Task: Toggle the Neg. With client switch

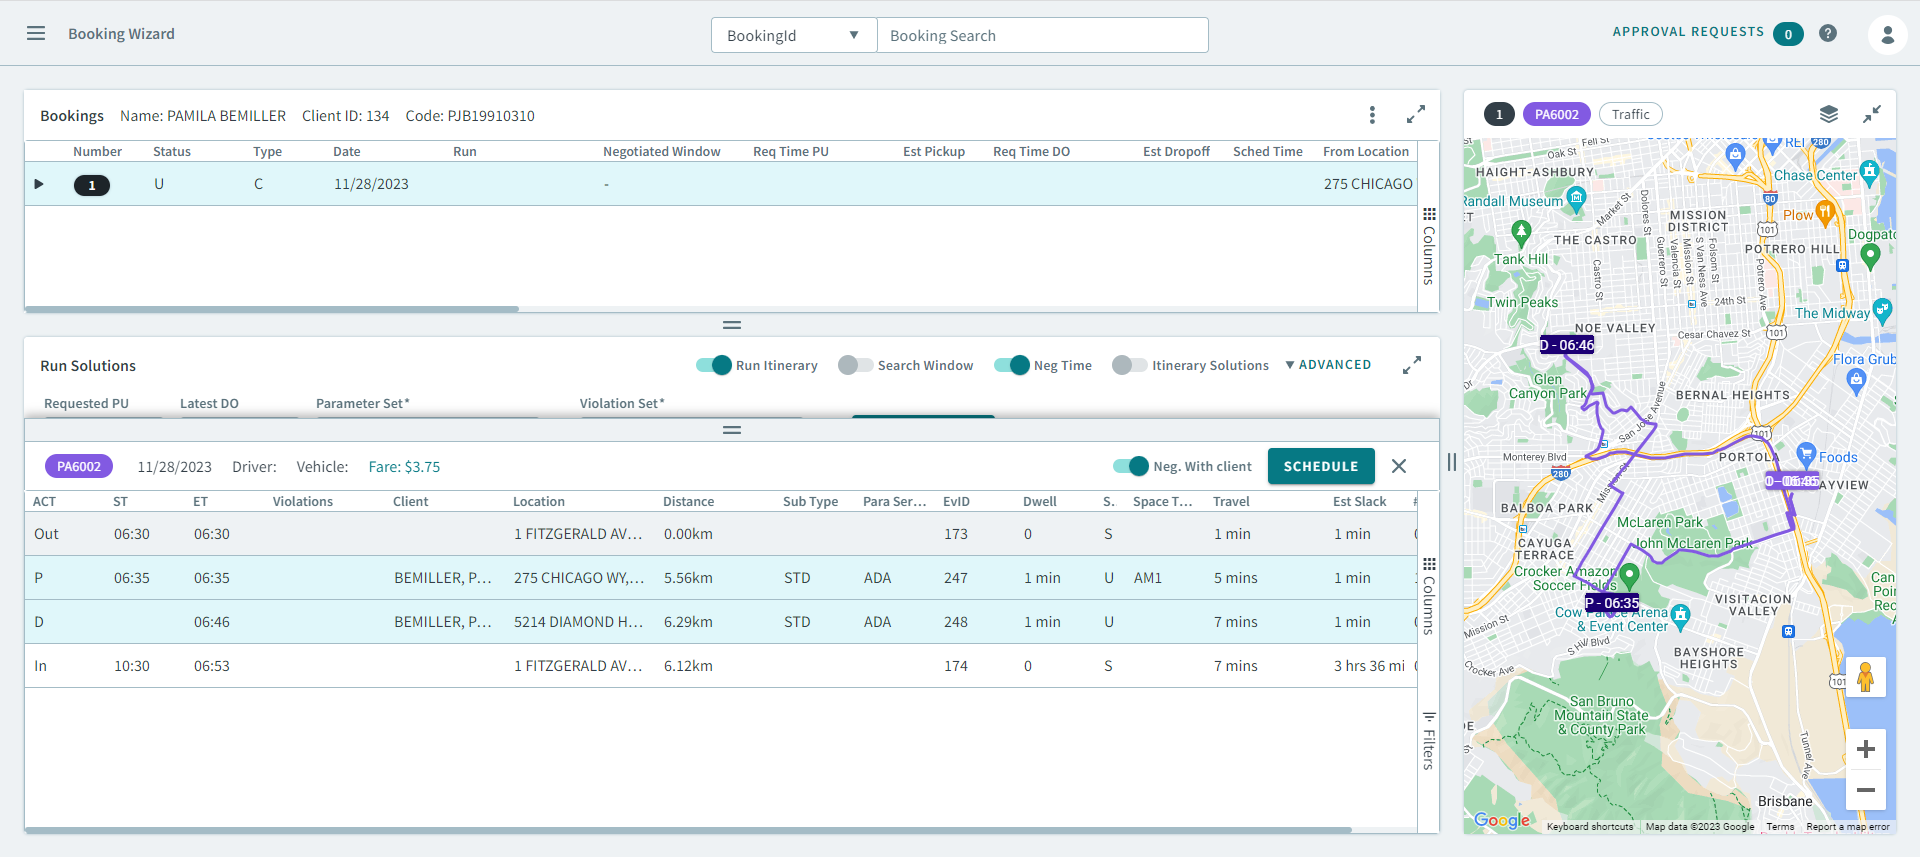Action: (1131, 466)
